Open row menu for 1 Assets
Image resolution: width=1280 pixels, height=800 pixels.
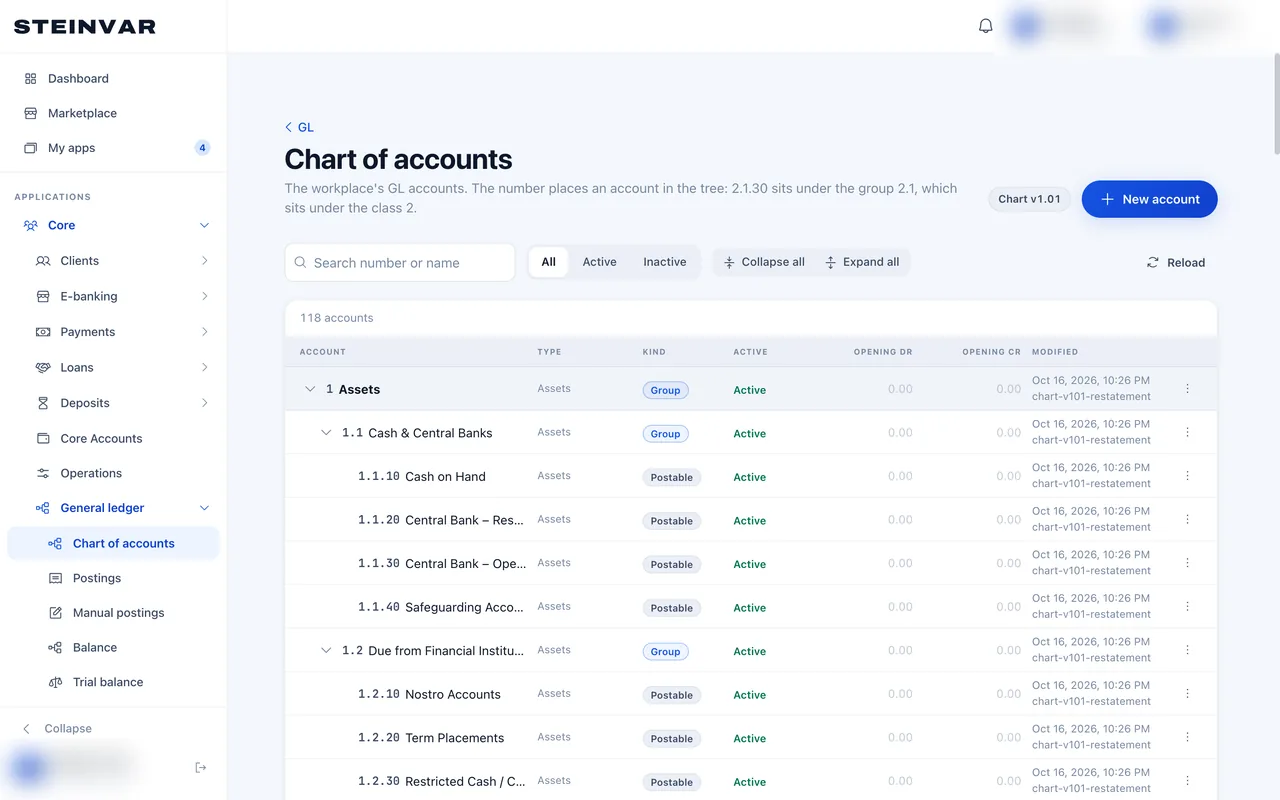click(1187, 389)
